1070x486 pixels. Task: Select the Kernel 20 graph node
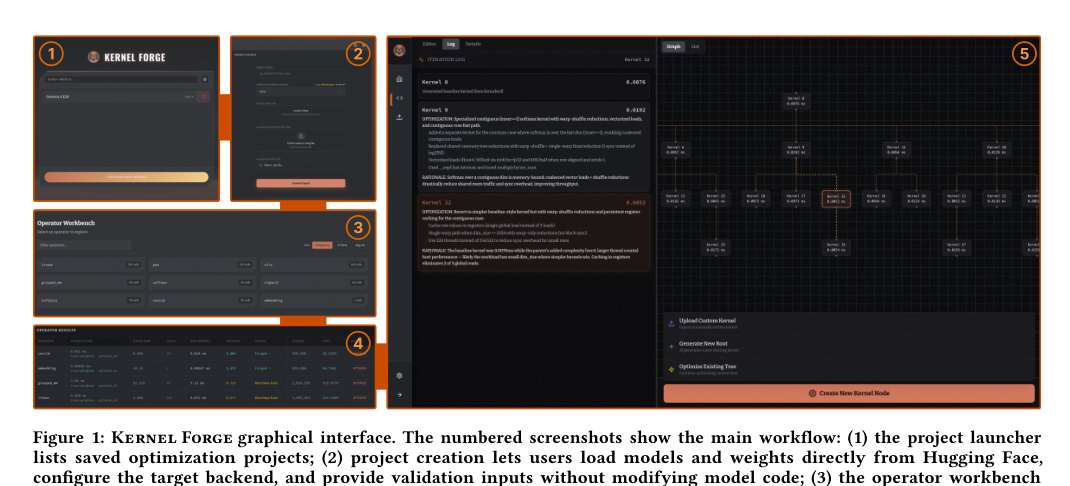(996, 149)
